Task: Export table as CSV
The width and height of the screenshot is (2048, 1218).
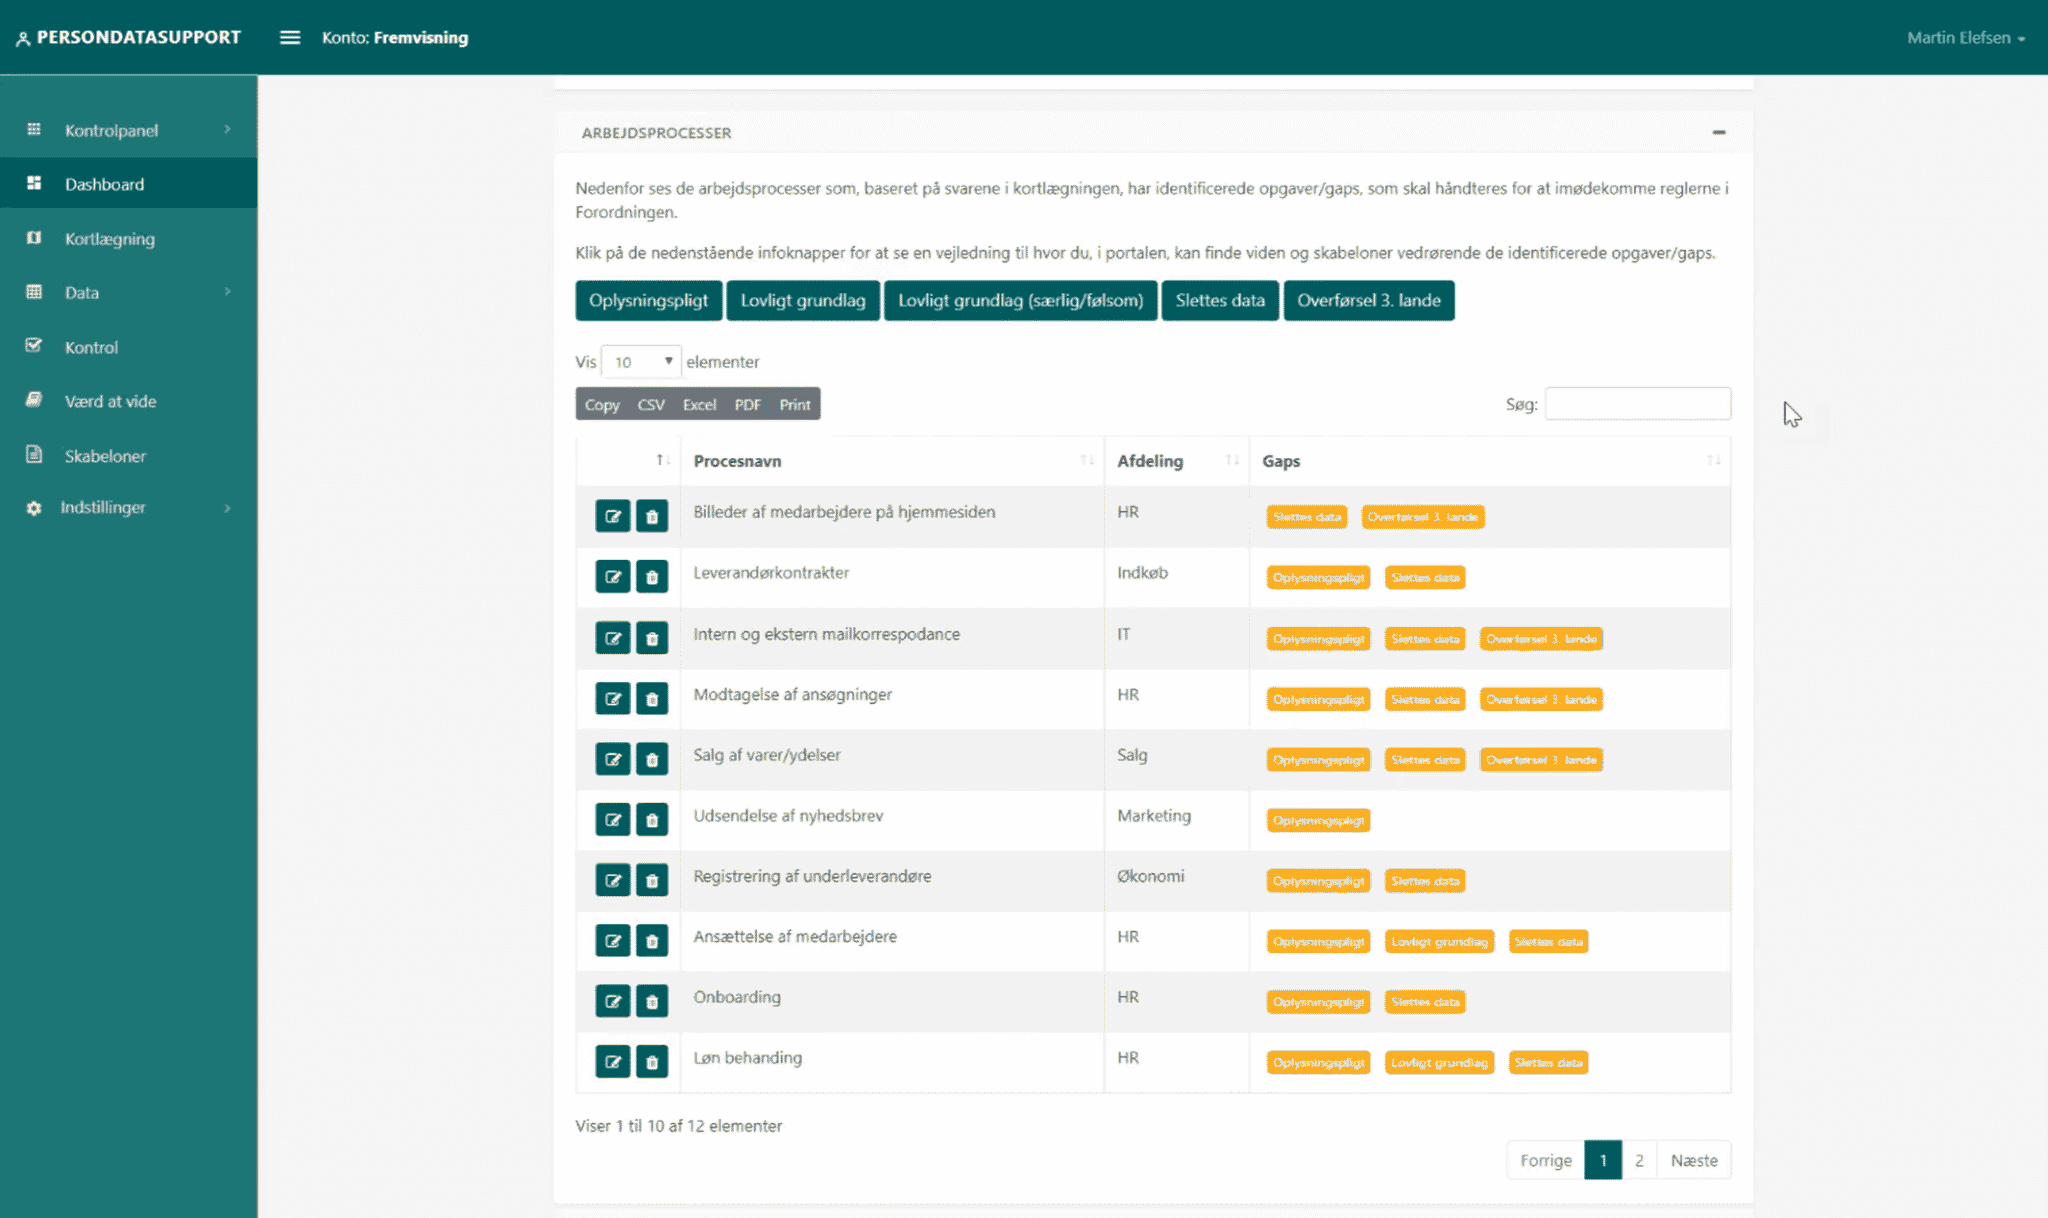Action: coord(651,405)
